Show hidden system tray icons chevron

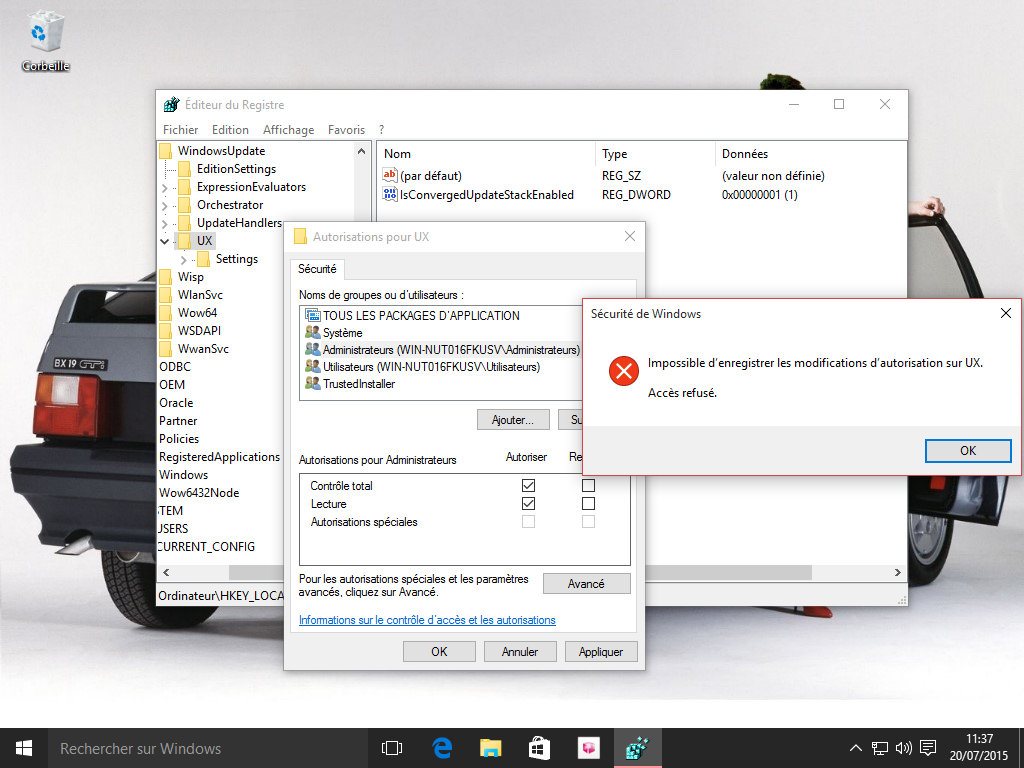click(855, 748)
